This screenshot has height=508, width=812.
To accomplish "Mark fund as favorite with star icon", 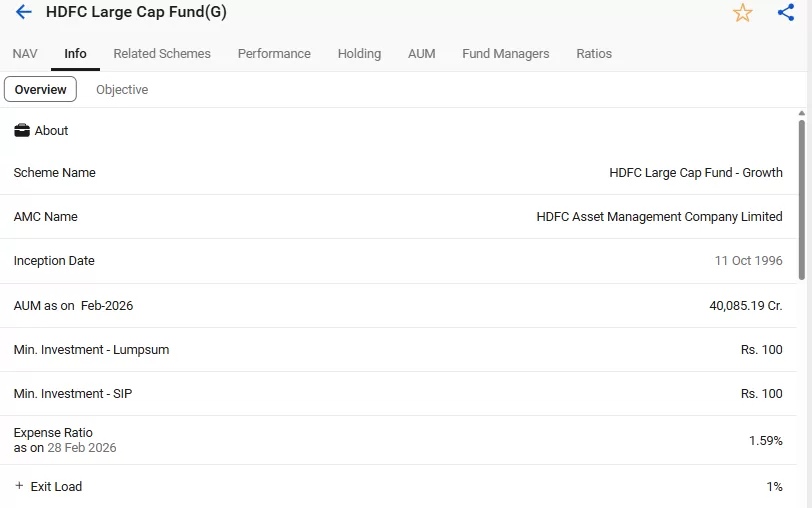I will 742,13.
